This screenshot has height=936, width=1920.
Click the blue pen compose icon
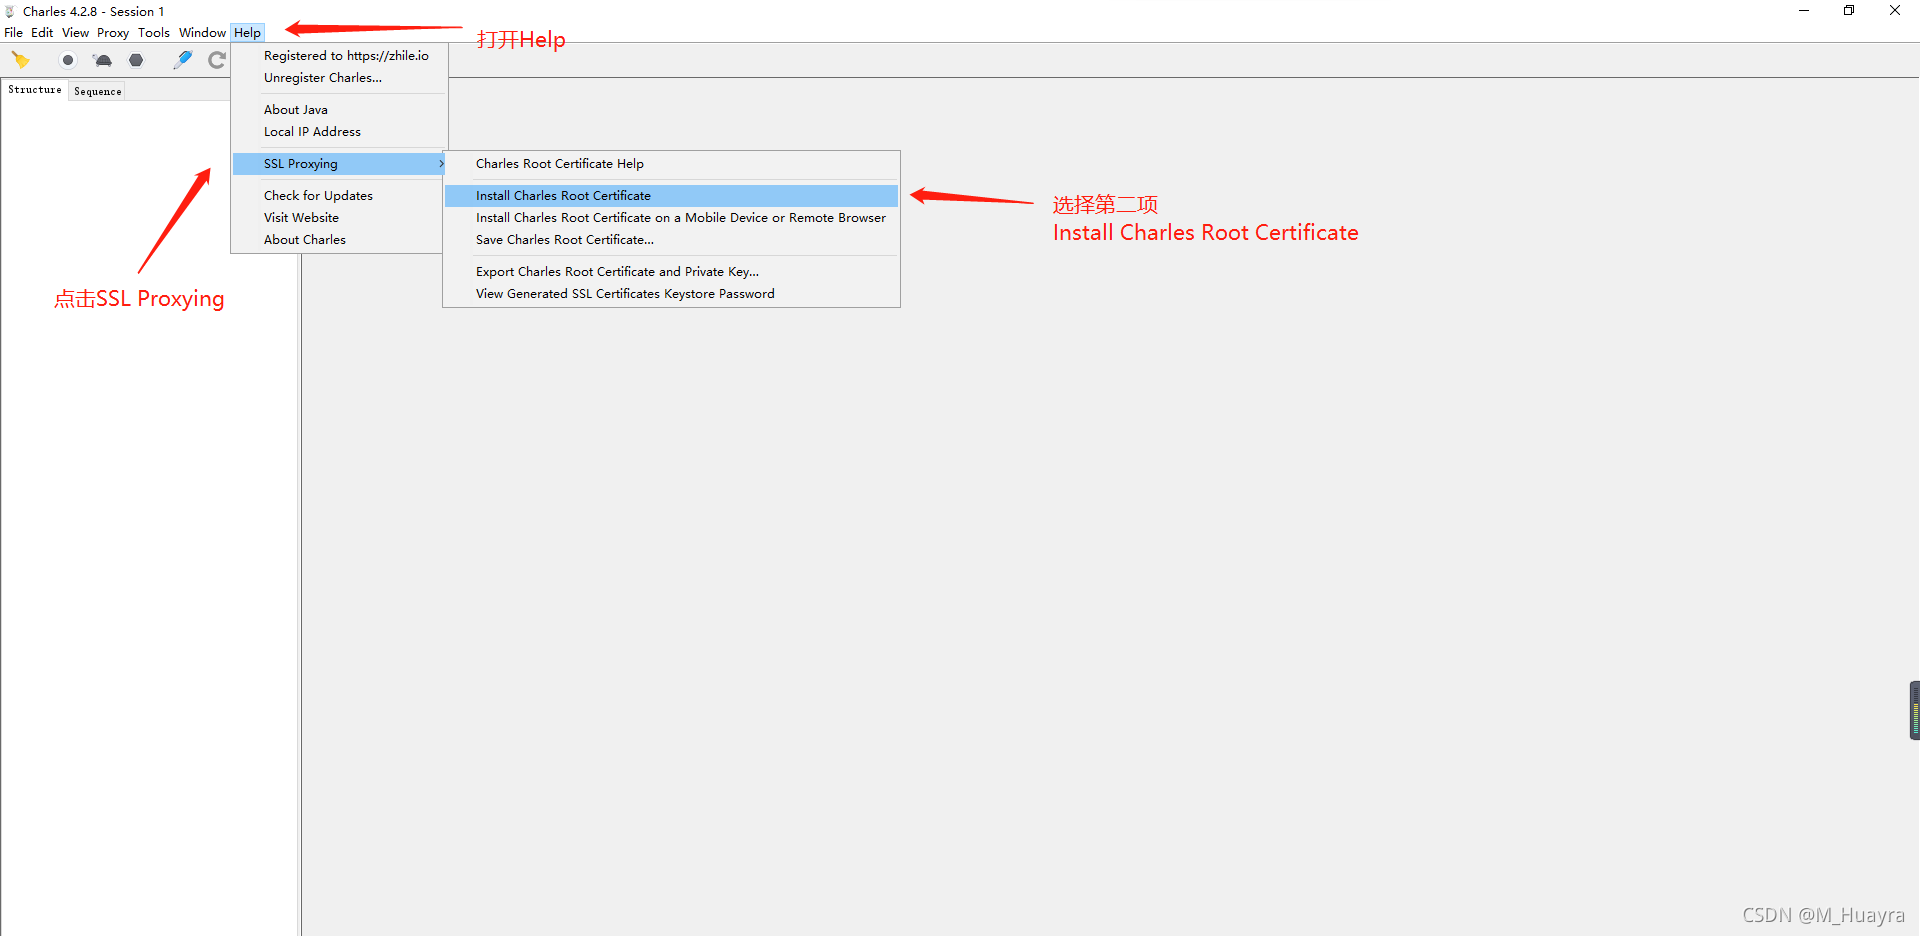(x=183, y=60)
